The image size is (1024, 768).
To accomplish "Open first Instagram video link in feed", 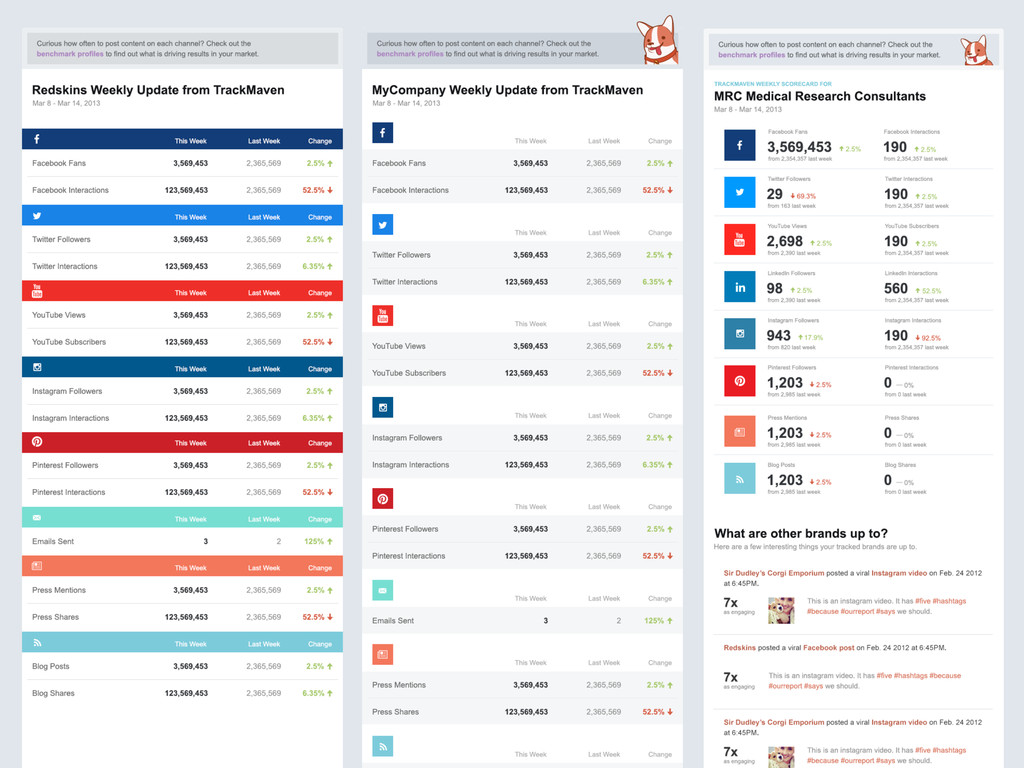I will coord(899,573).
